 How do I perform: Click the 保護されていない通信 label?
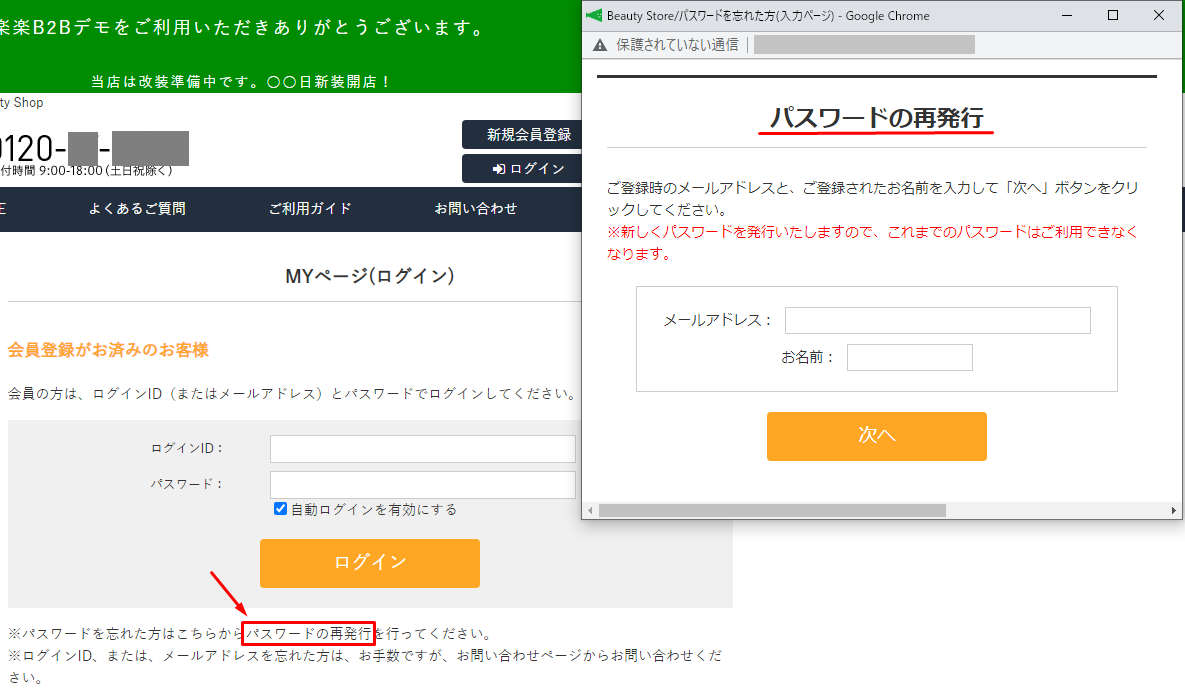click(677, 45)
